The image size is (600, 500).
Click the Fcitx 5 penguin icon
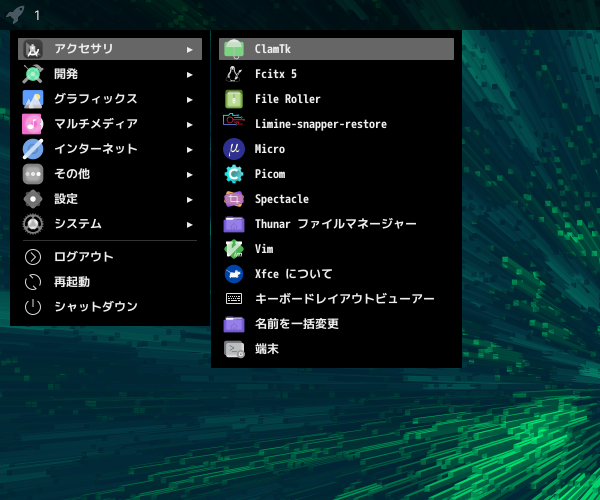(x=234, y=74)
